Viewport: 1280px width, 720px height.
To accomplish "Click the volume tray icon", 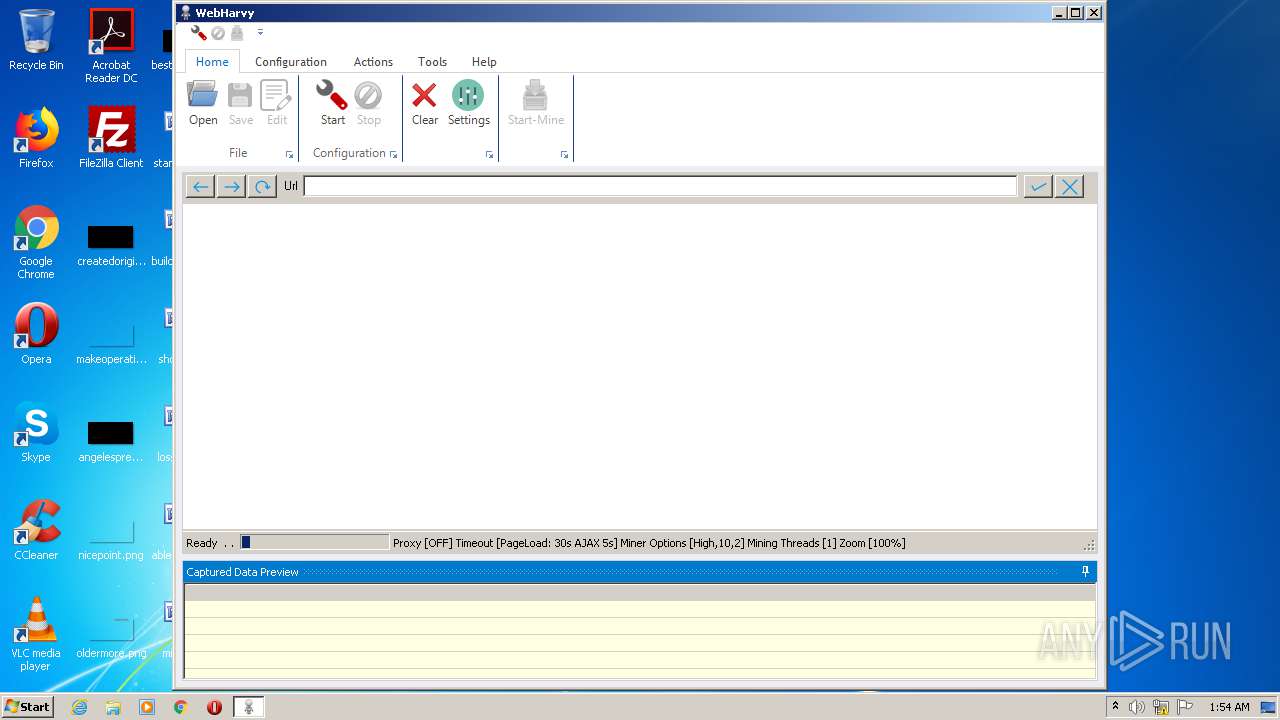I will coord(1137,707).
